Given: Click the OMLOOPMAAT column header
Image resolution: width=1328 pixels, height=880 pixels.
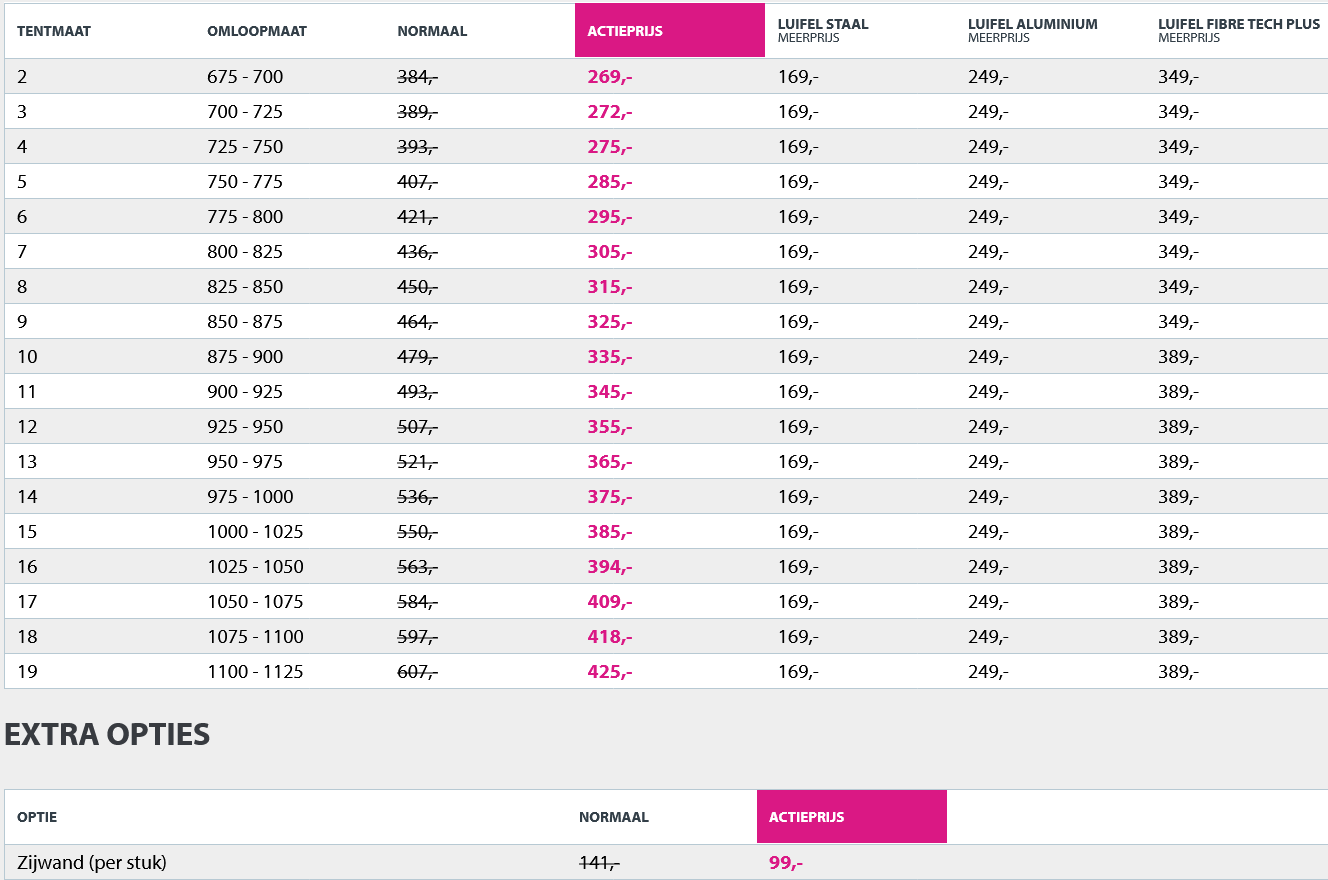Looking at the screenshot, I should coord(257,31).
